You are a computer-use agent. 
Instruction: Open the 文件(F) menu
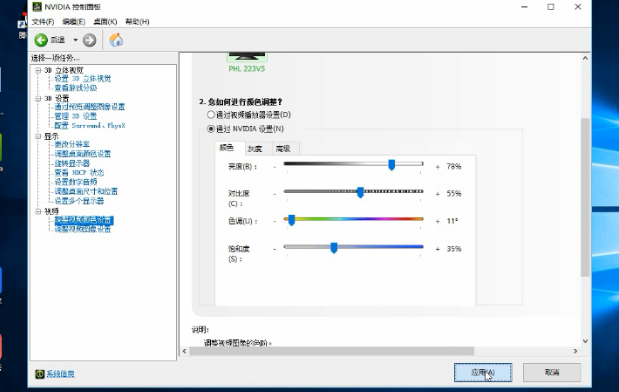tap(43, 21)
